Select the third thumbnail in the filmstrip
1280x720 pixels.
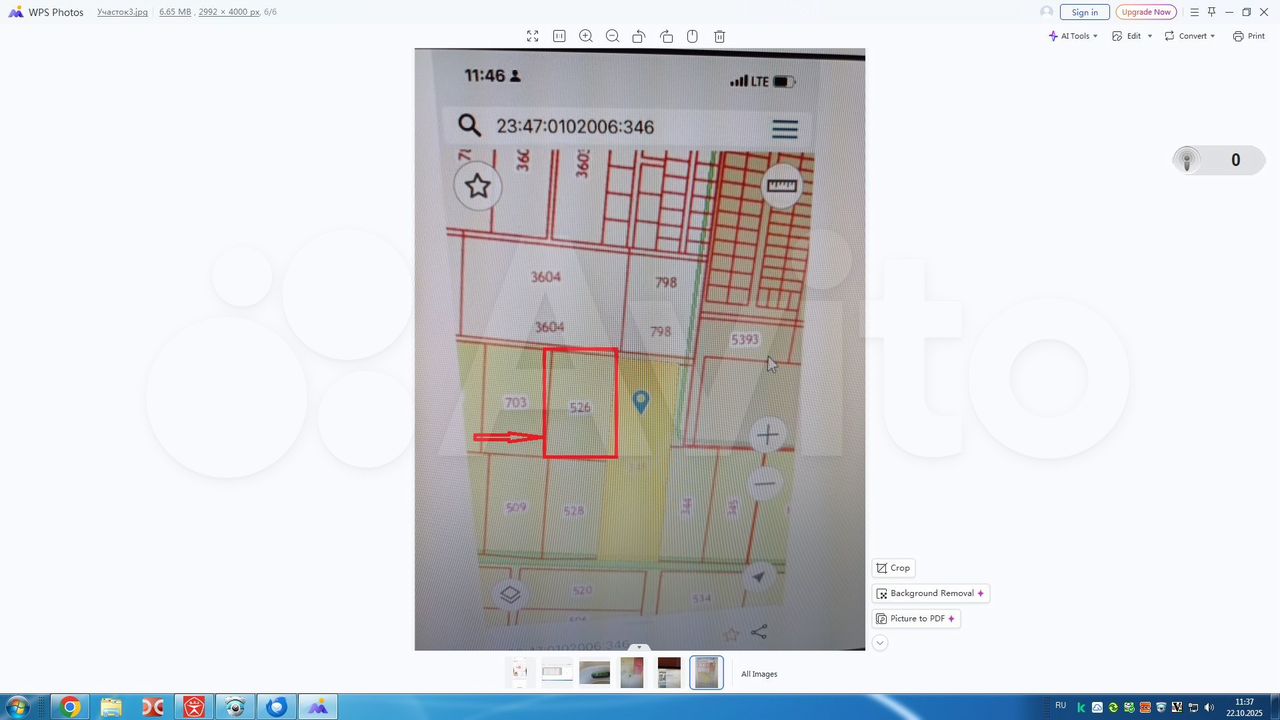point(594,673)
